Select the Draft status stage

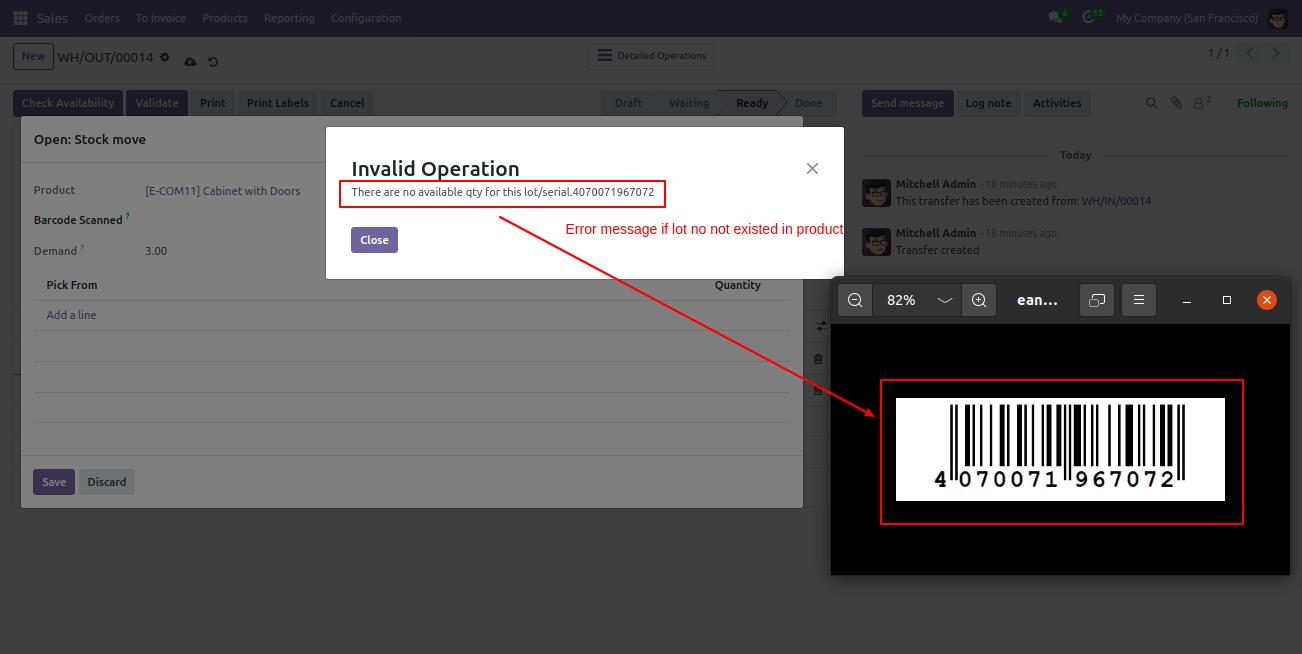pyautogui.click(x=628, y=103)
